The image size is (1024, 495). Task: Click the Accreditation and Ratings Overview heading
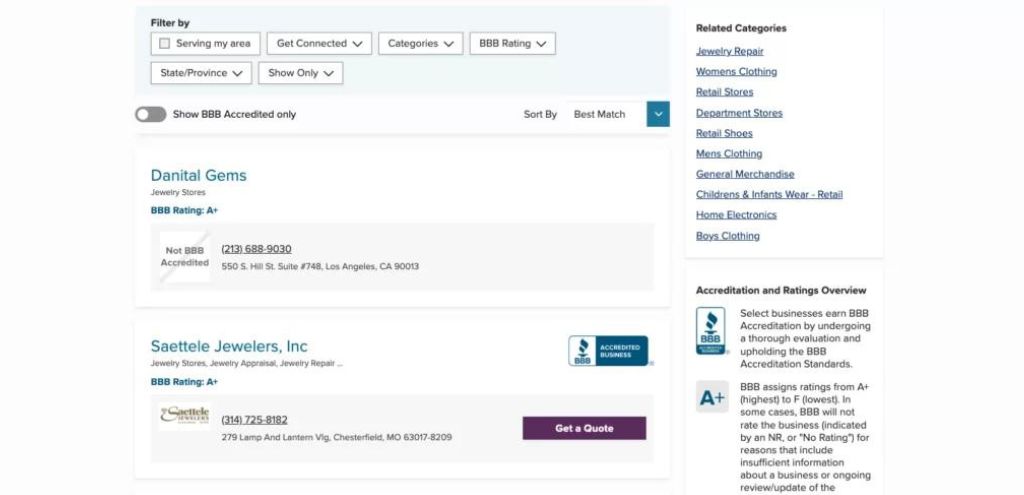click(781, 291)
